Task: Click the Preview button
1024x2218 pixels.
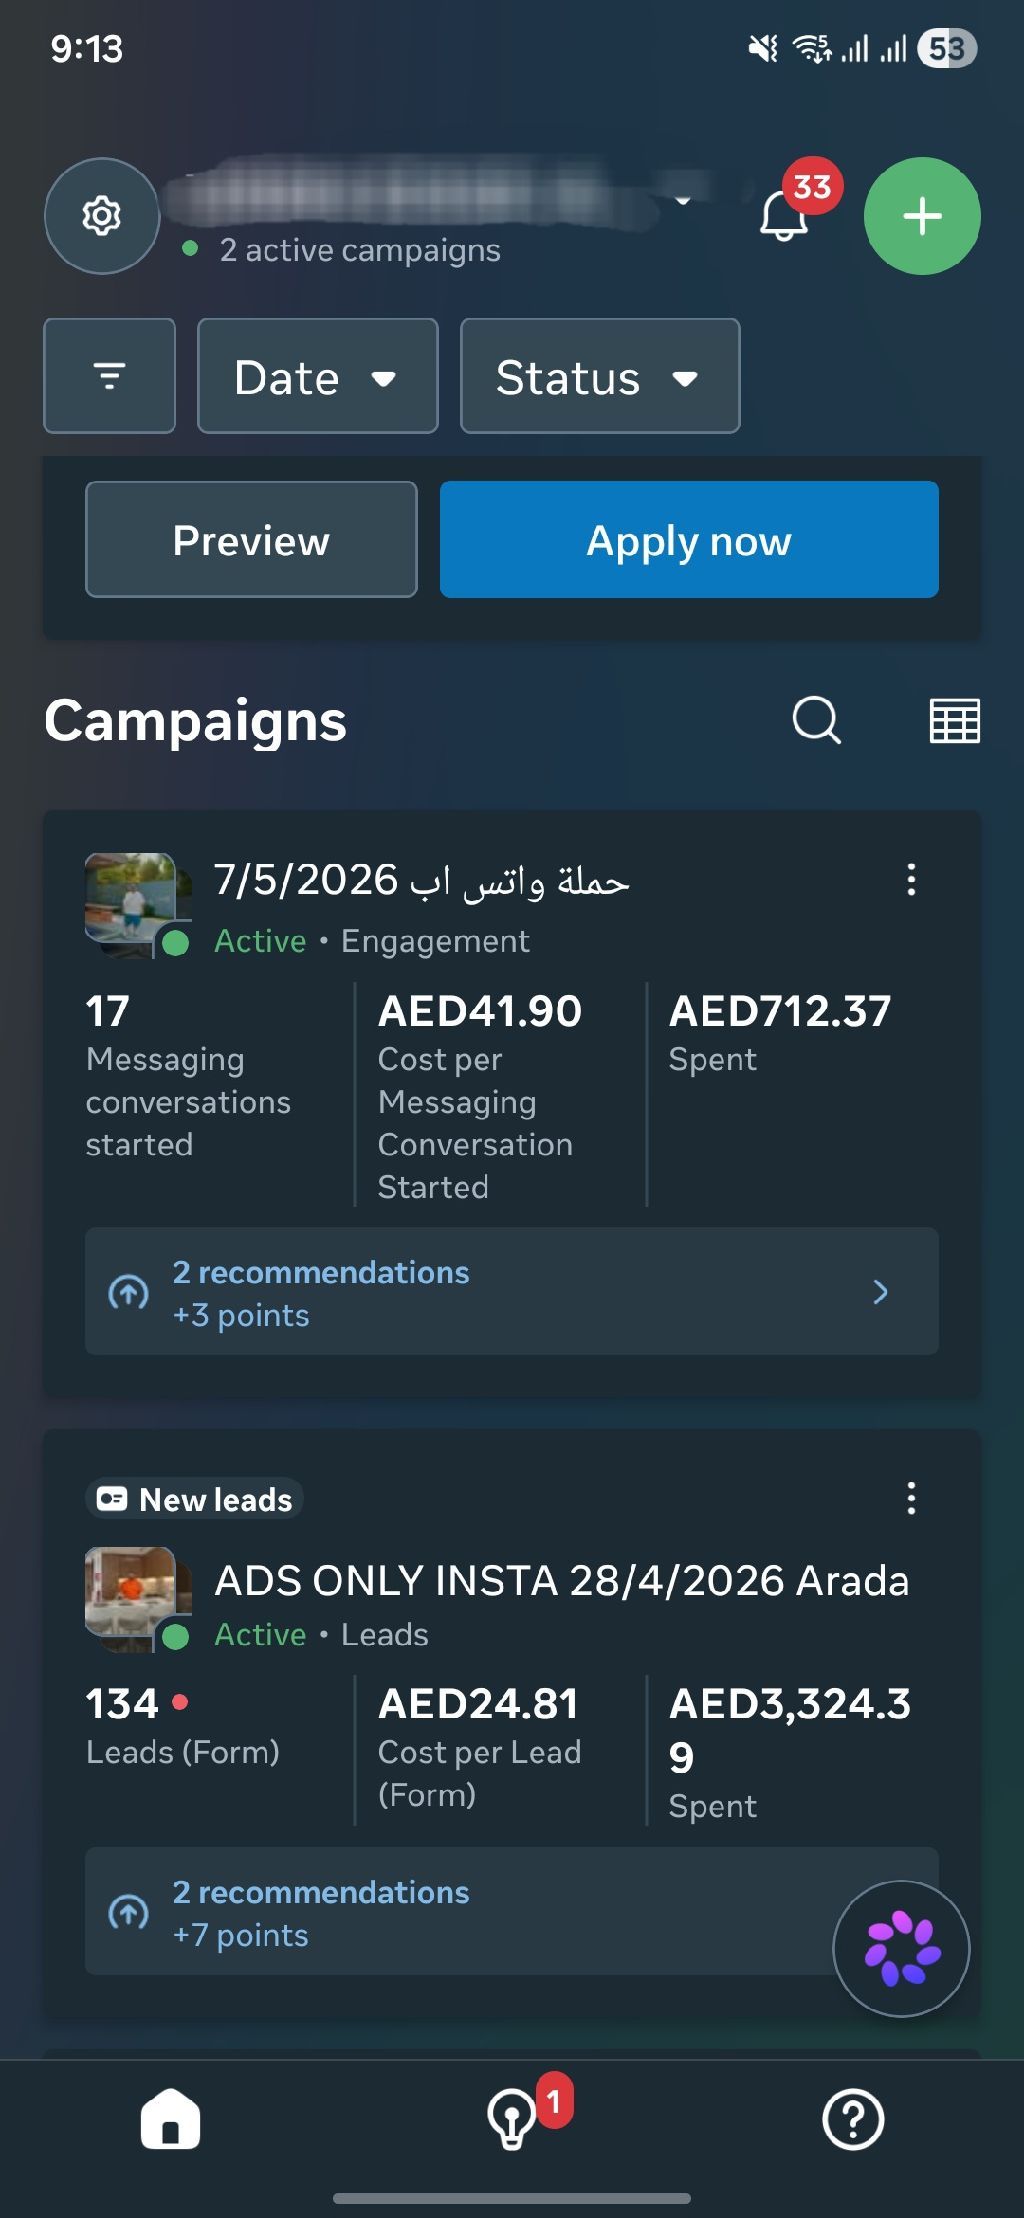Action: tap(251, 540)
